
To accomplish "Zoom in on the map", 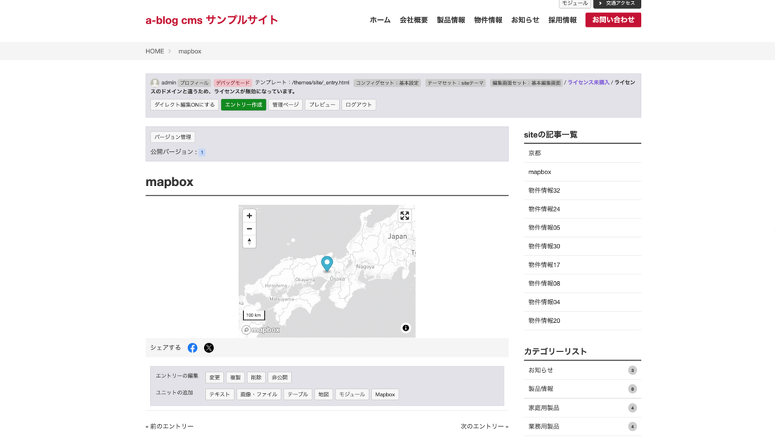I will click(x=249, y=216).
